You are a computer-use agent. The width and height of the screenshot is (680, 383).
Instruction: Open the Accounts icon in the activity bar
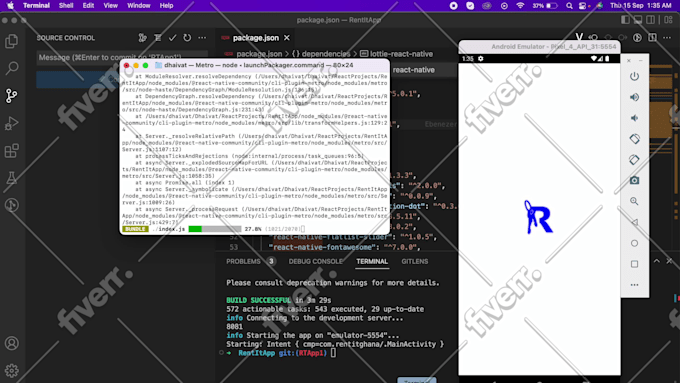12,343
